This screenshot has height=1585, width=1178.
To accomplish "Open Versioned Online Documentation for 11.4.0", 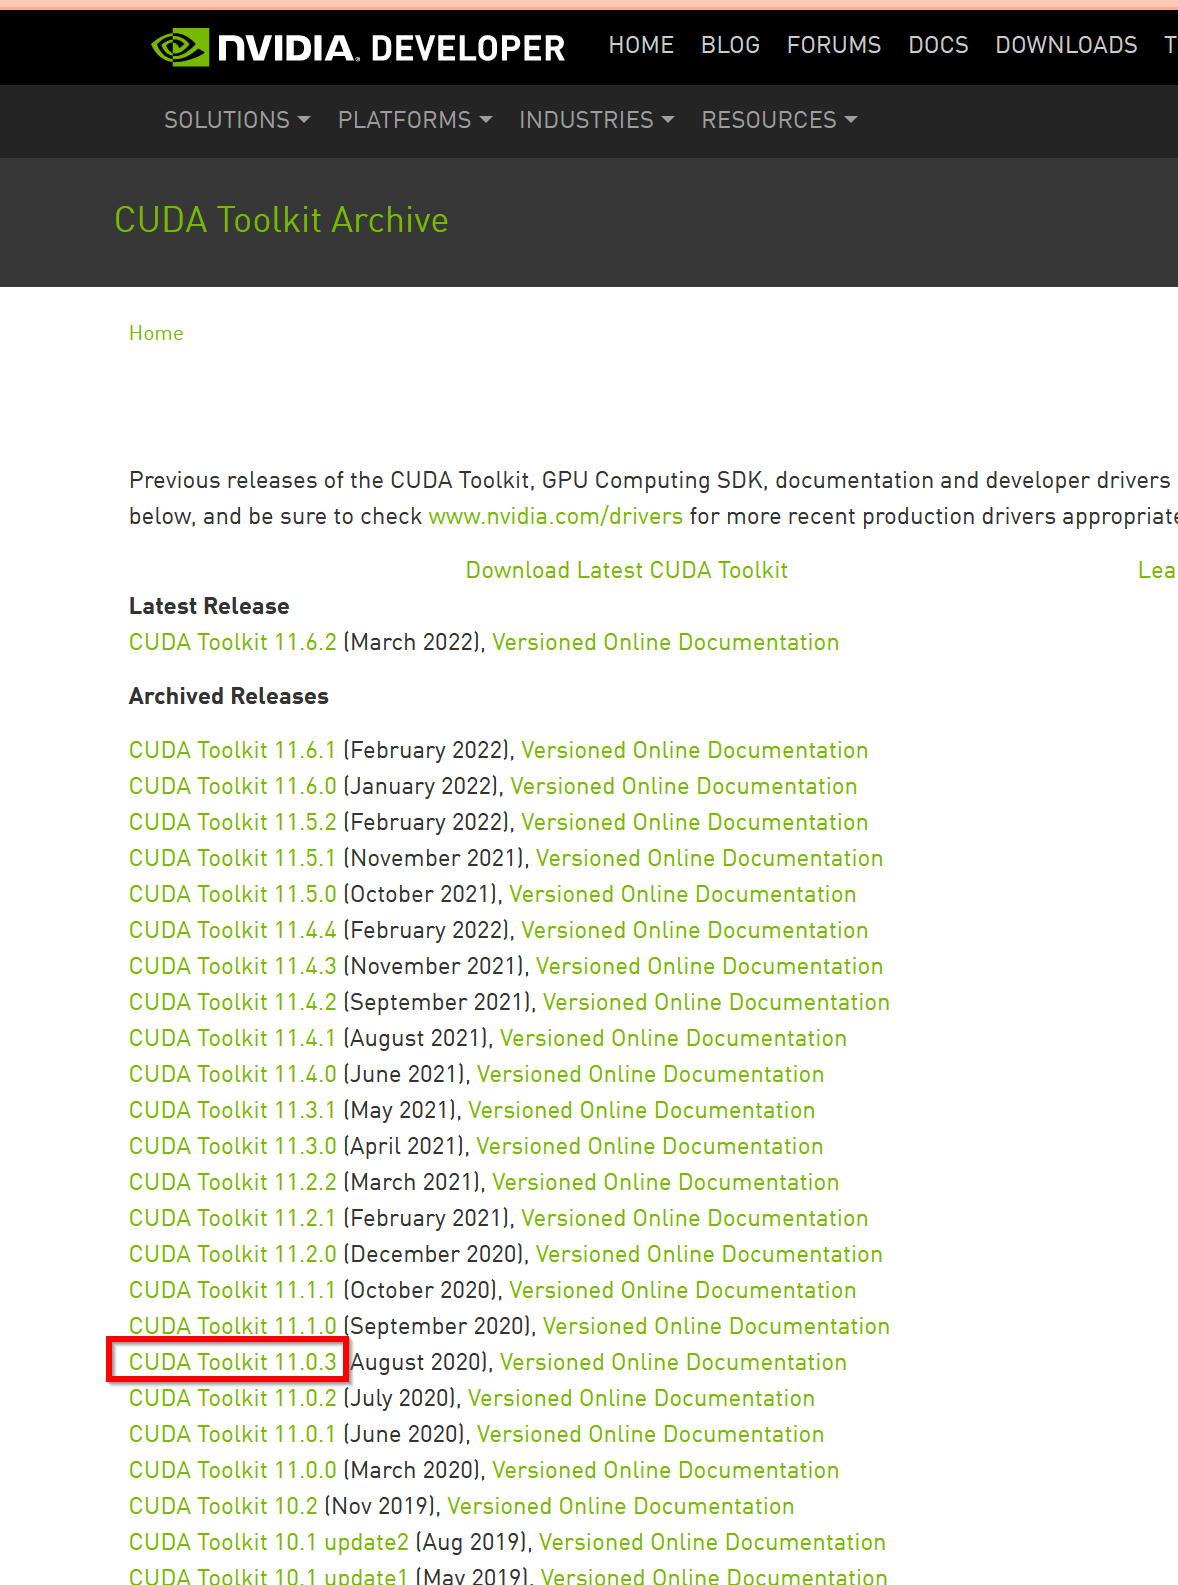I will pyautogui.click(x=651, y=1074).
